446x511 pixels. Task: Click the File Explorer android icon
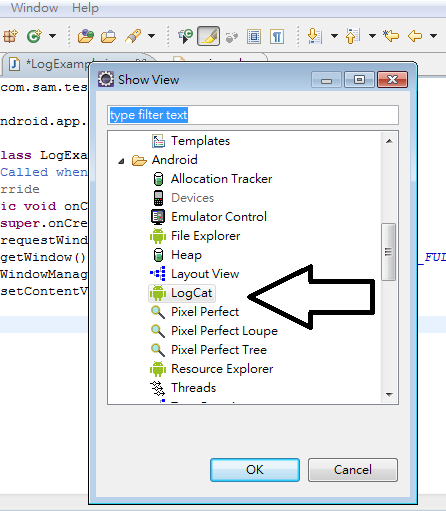(158, 236)
